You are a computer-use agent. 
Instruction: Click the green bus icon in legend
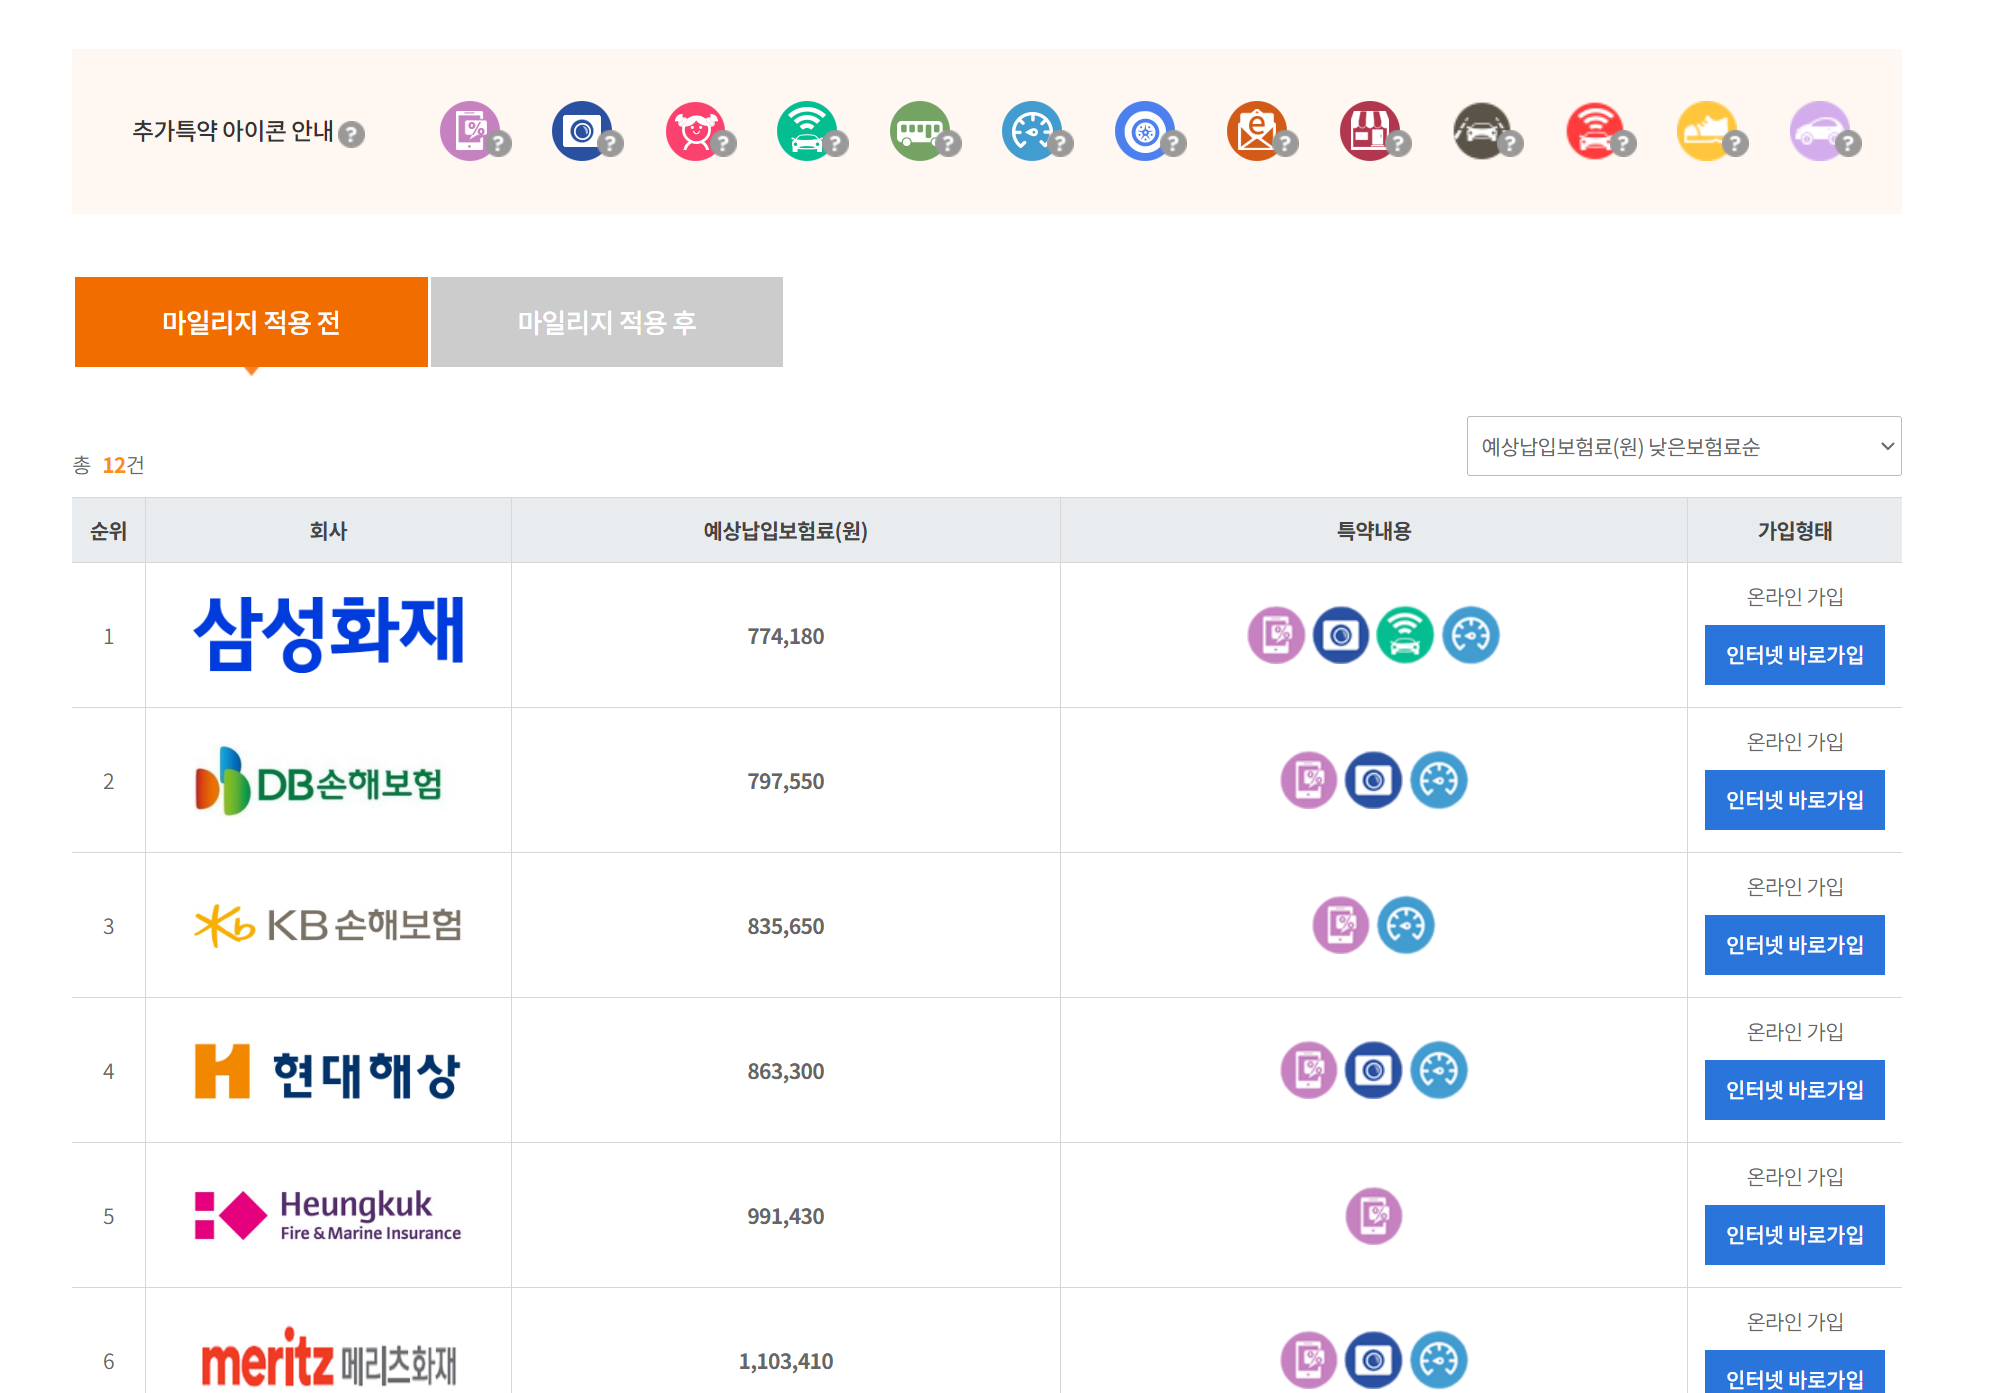pyautogui.click(x=919, y=131)
